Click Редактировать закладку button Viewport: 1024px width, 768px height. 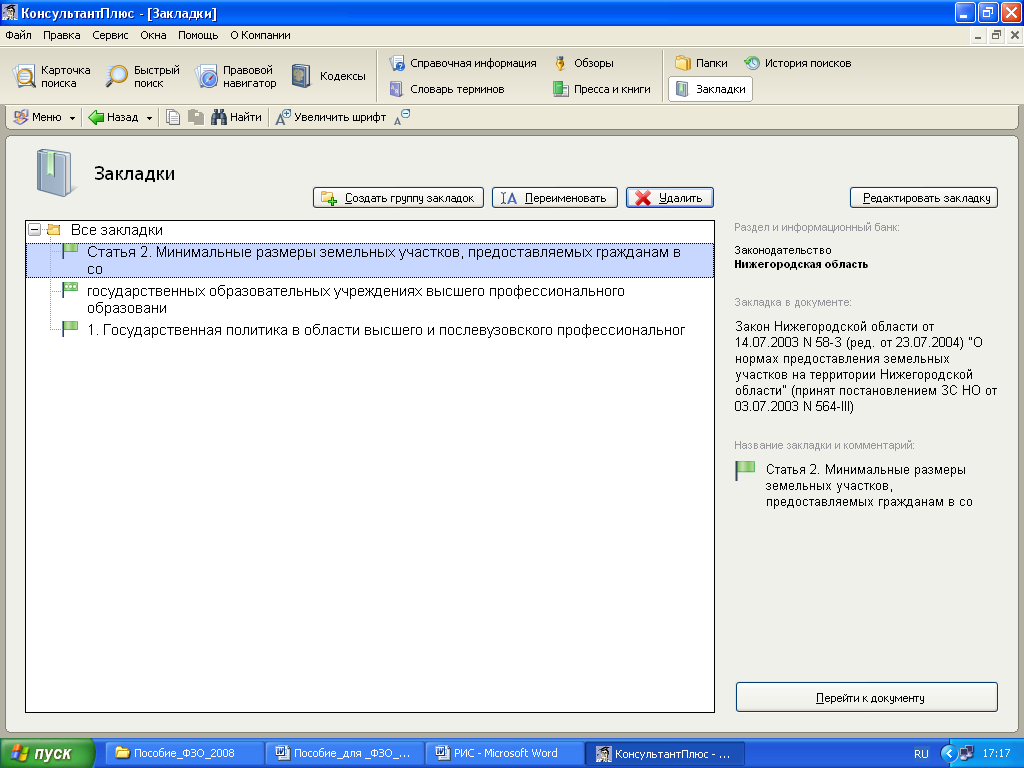[x=923, y=198]
